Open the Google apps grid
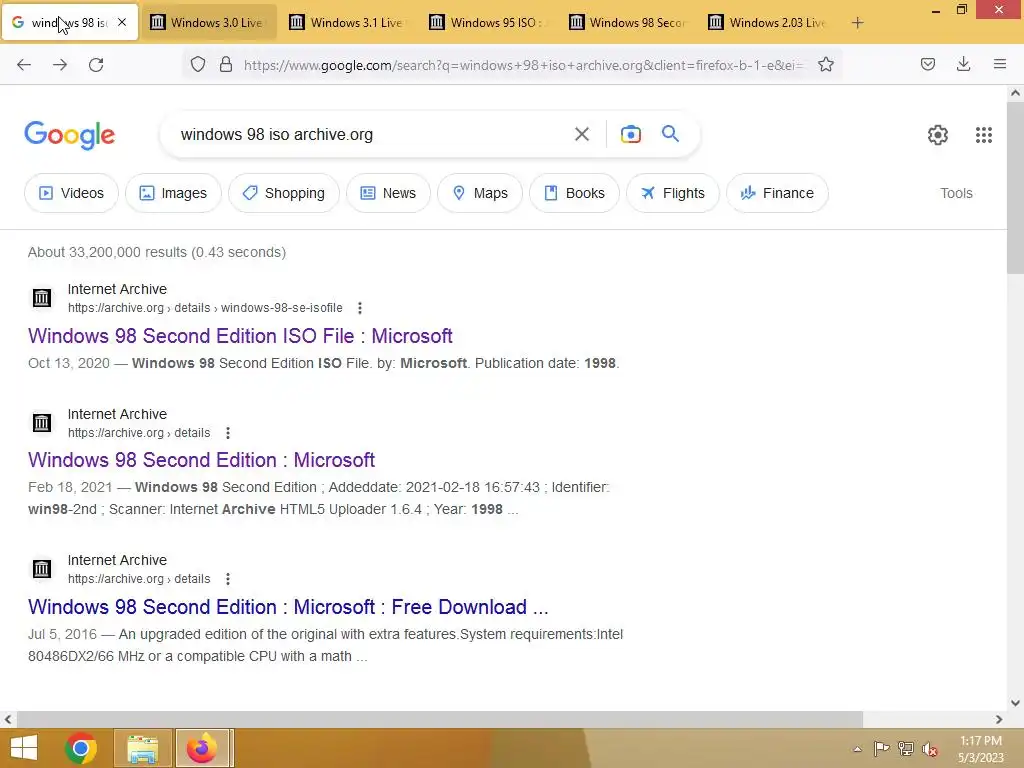Image resolution: width=1024 pixels, height=768 pixels. click(x=984, y=135)
